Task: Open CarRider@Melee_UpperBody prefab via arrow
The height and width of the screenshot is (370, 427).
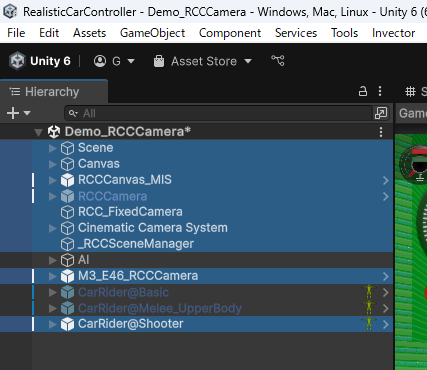Action: 386,308
